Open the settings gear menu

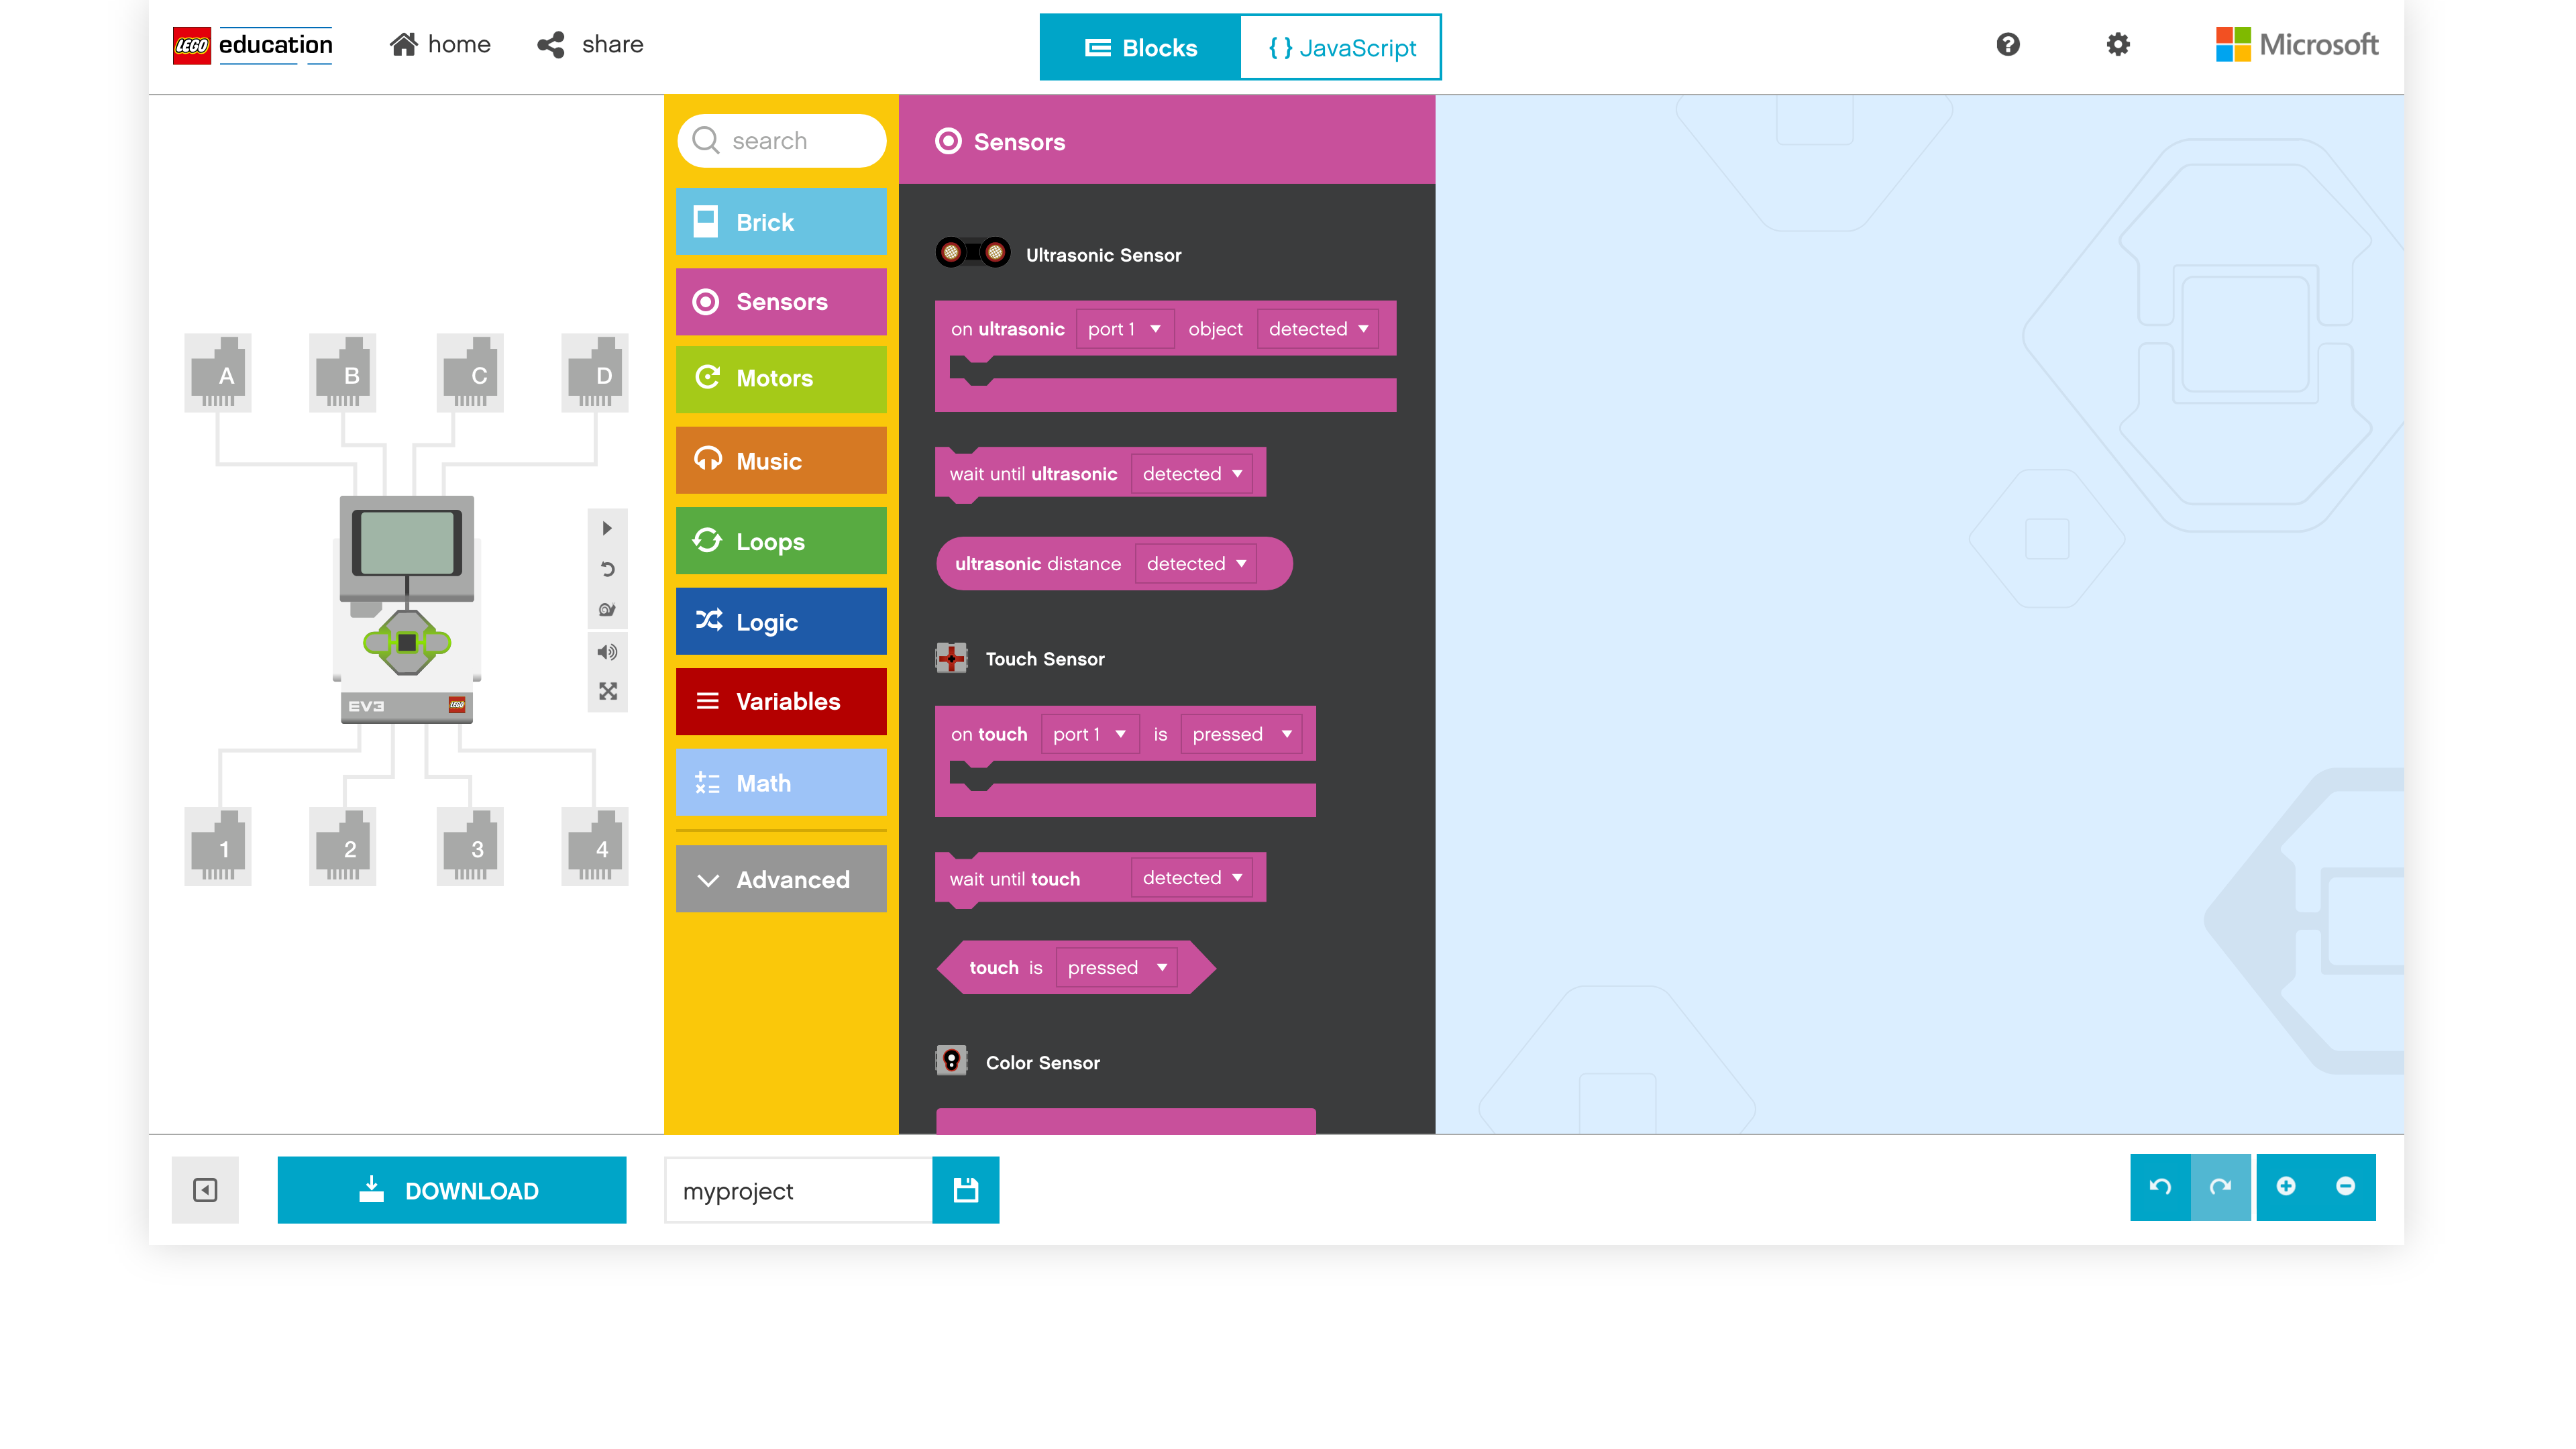coord(2117,44)
